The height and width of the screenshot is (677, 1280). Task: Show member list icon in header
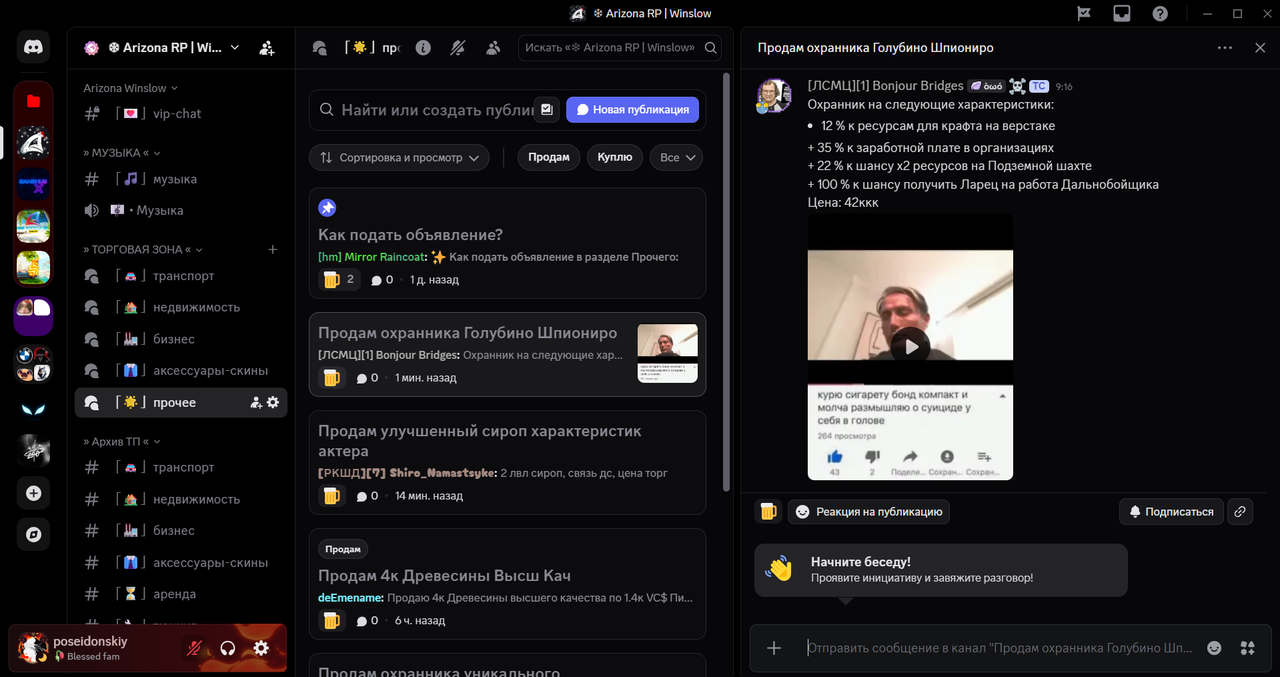coord(493,47)
